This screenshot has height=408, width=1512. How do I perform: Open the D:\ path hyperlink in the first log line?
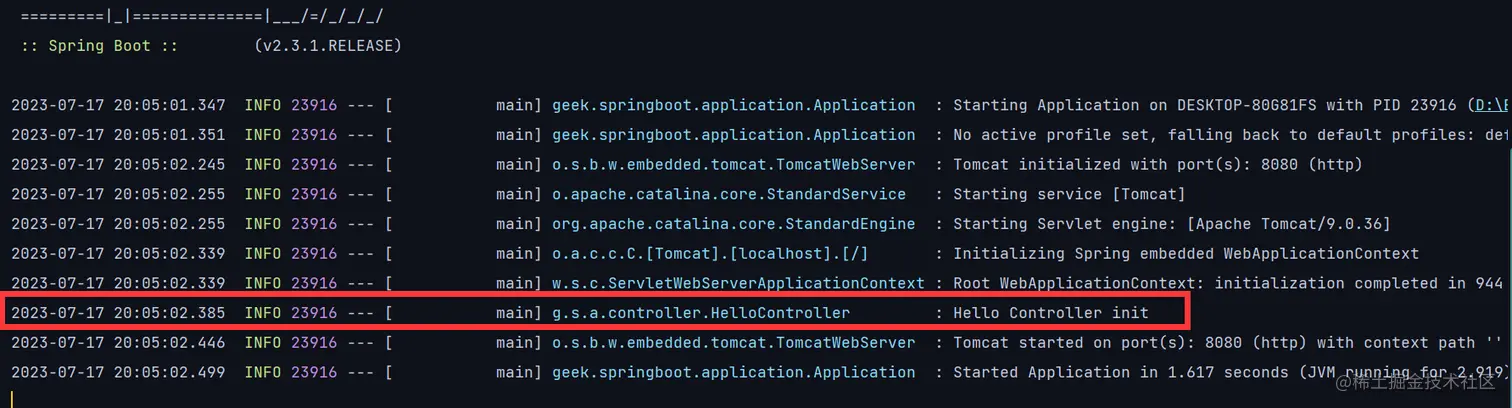1492,105
